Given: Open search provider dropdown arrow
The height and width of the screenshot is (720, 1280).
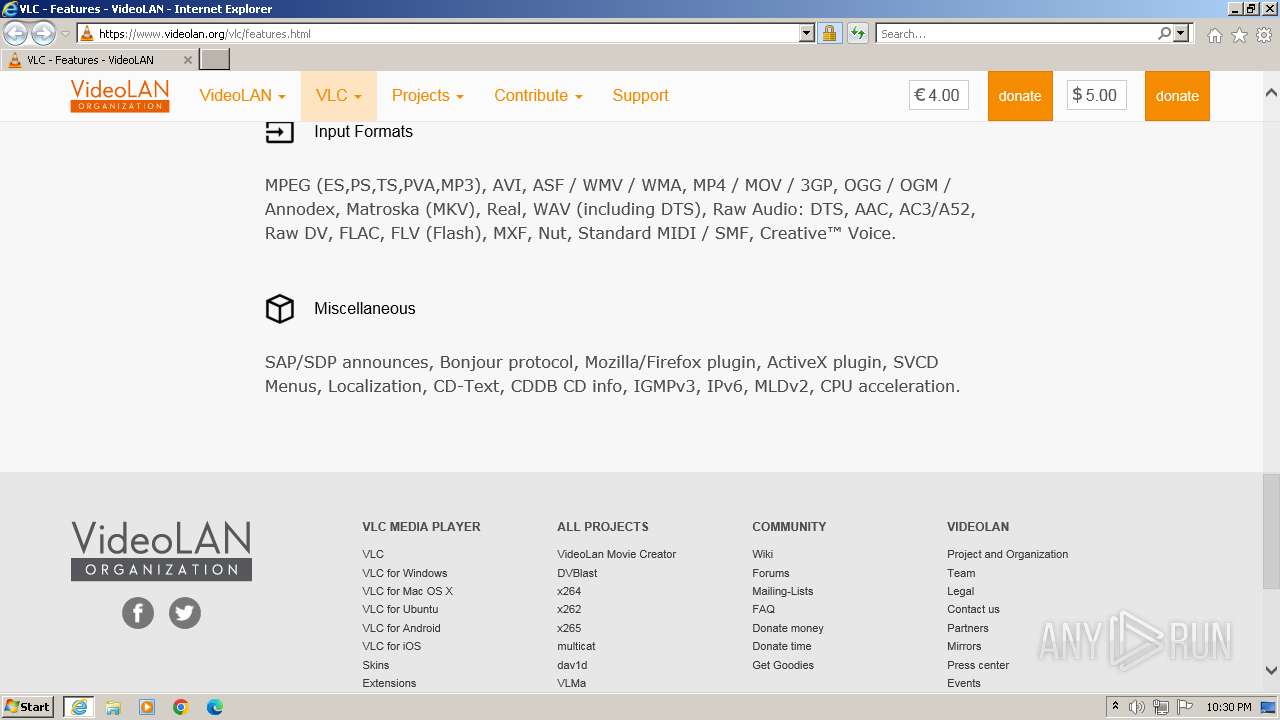Looking at the screenshot, I should pos(1182,33).
